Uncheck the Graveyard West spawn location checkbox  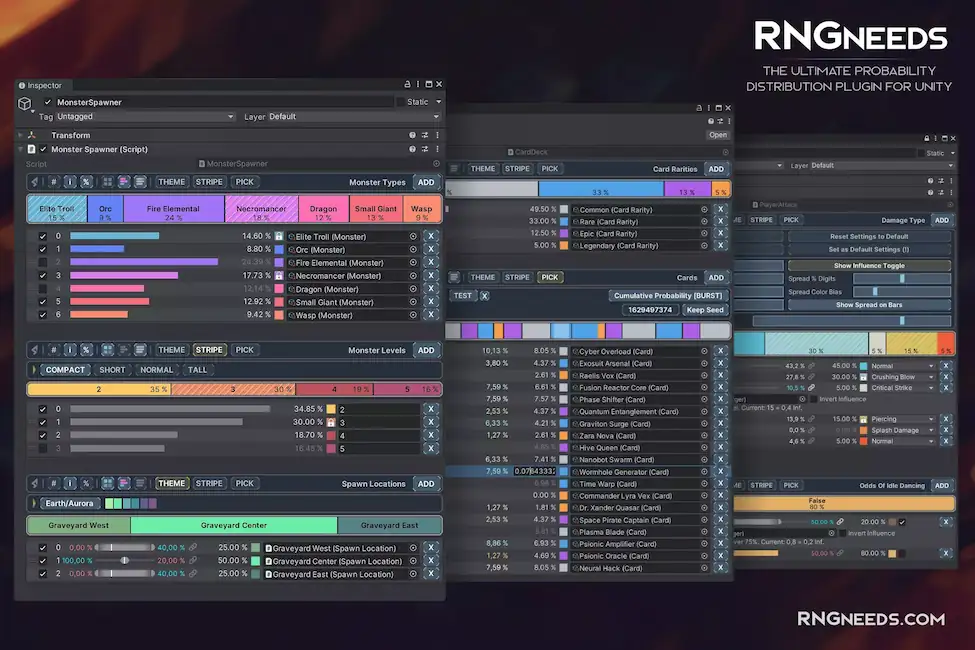point(42,548)
